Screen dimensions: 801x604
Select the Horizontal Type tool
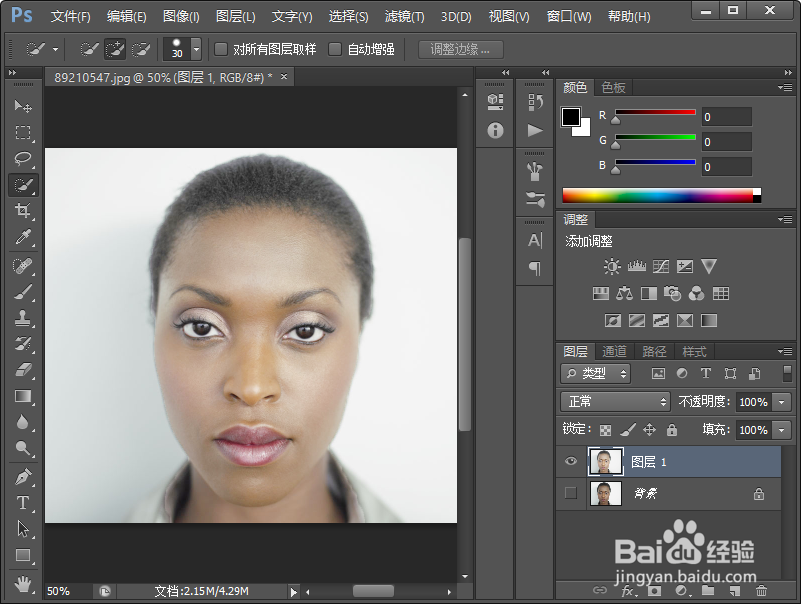pyautogui.click(x=22, y=503)
